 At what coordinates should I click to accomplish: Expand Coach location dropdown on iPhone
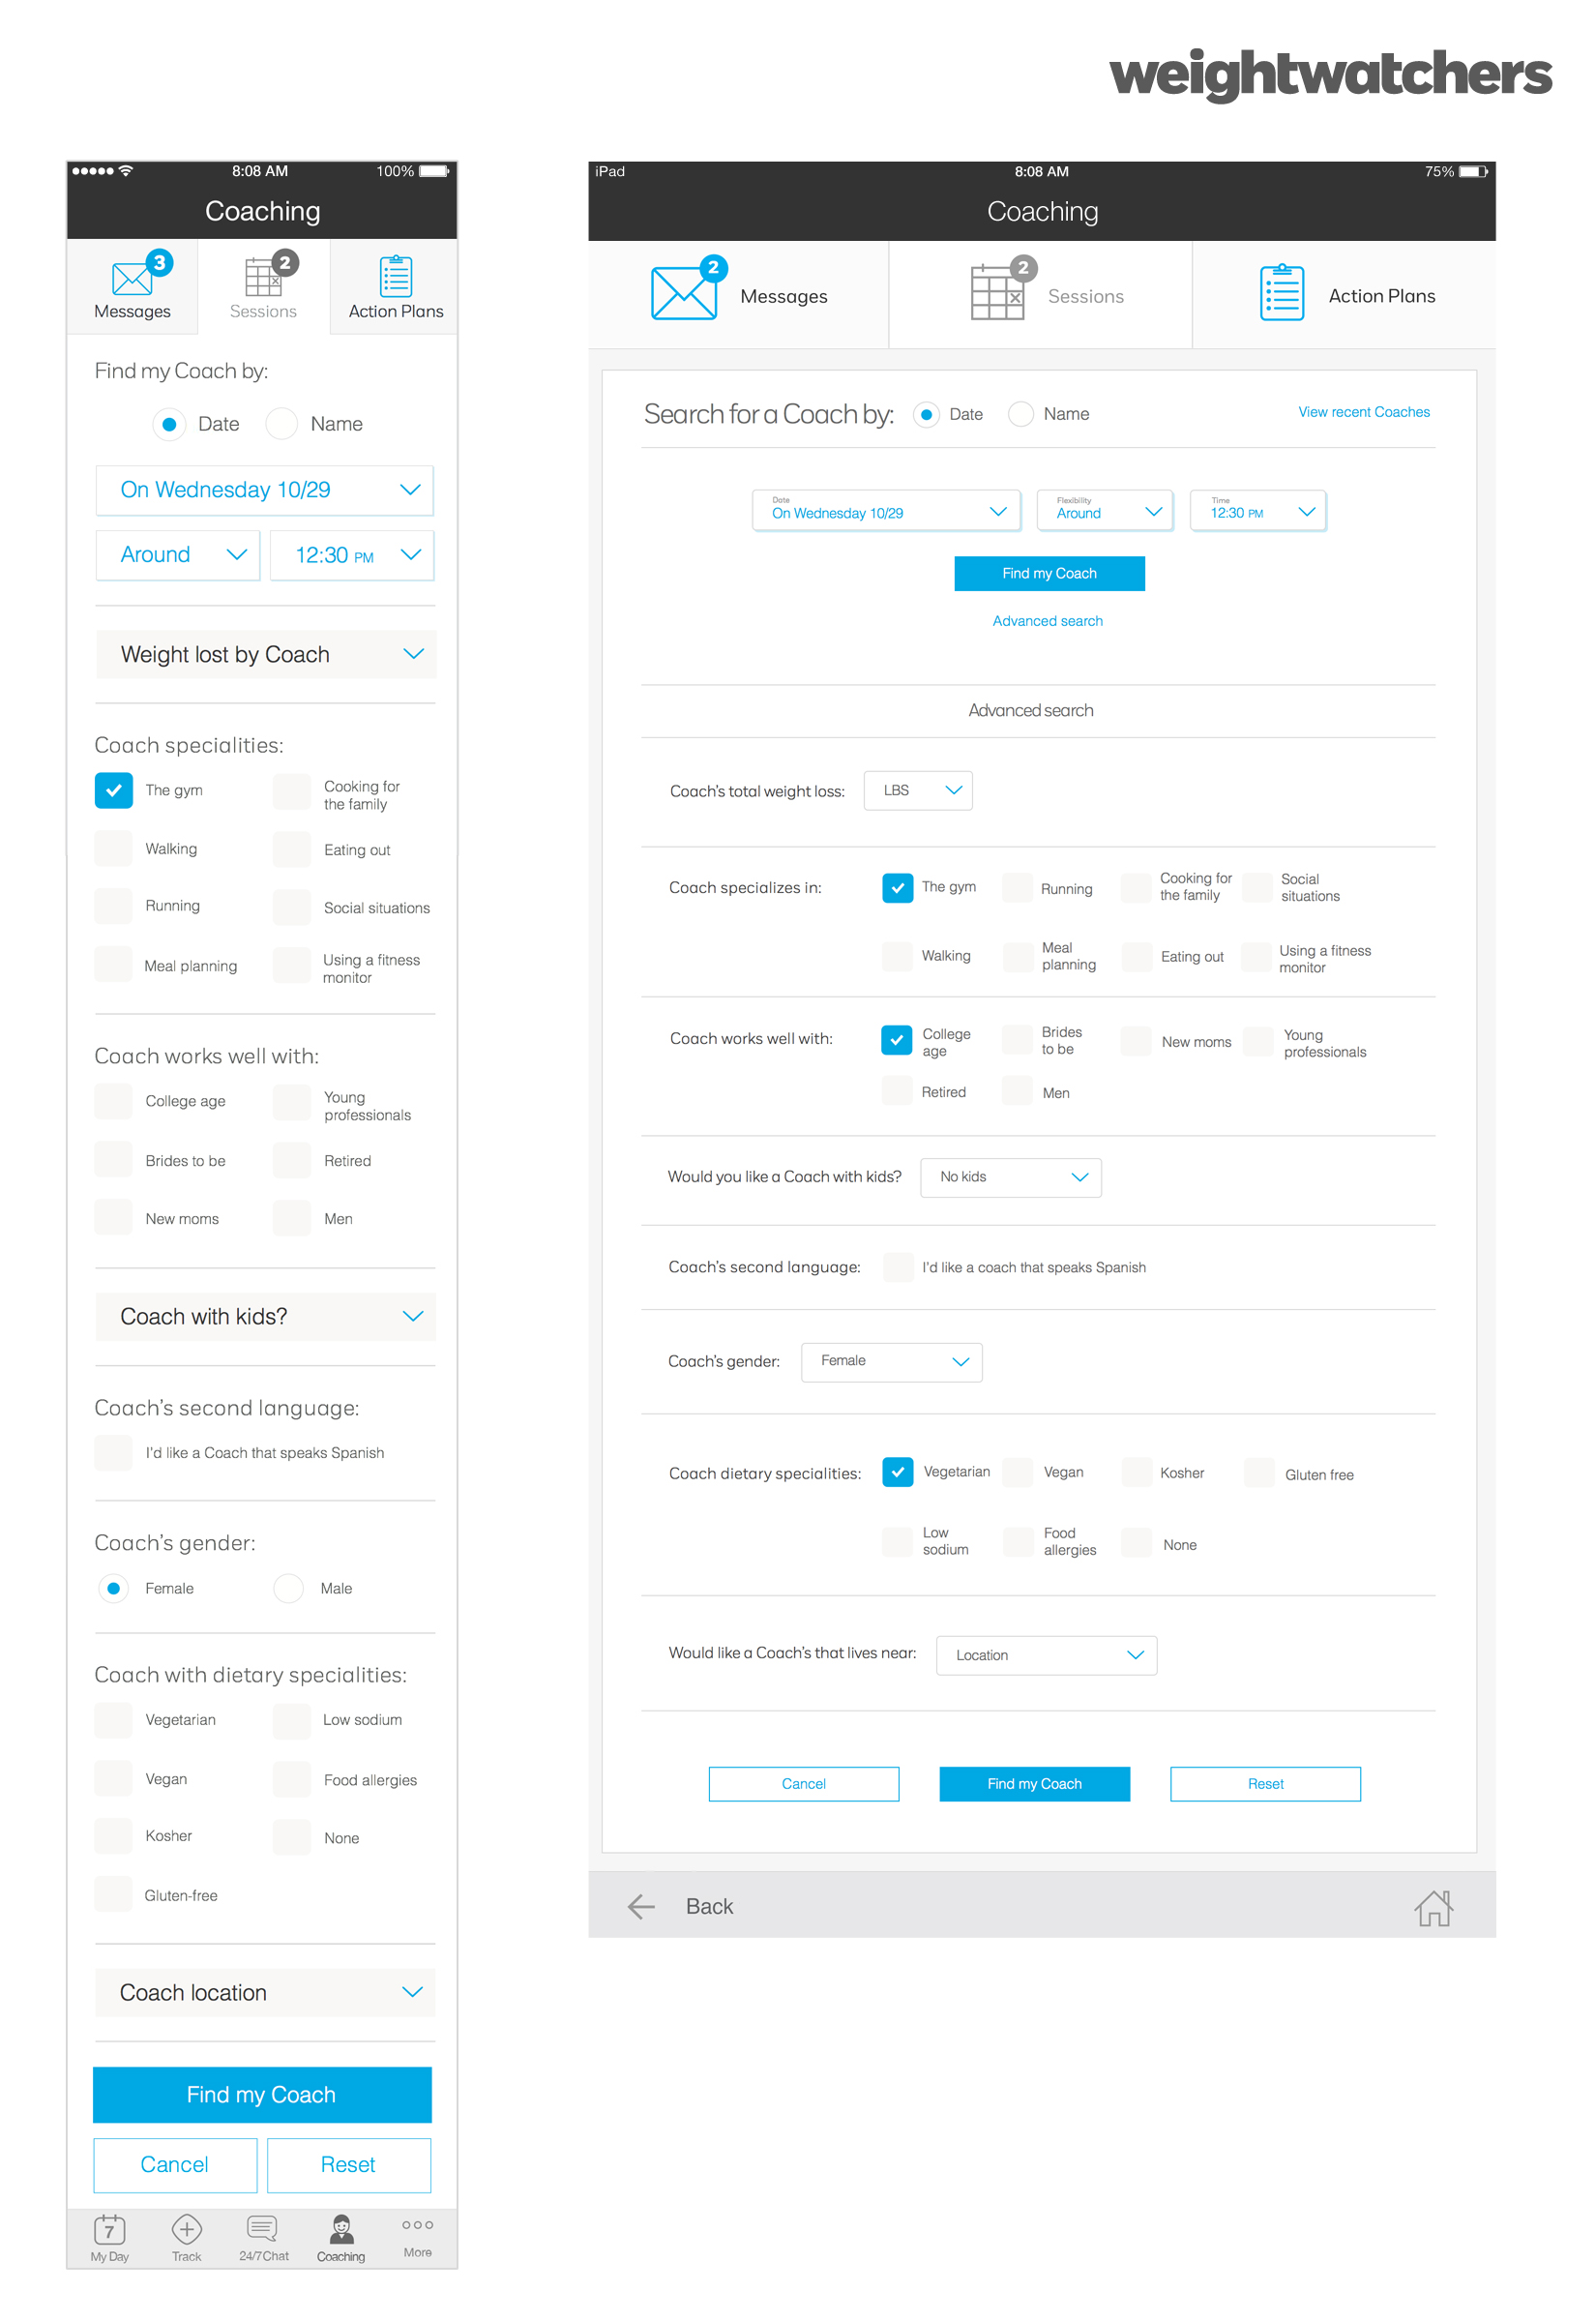[x=266, y=1992]
